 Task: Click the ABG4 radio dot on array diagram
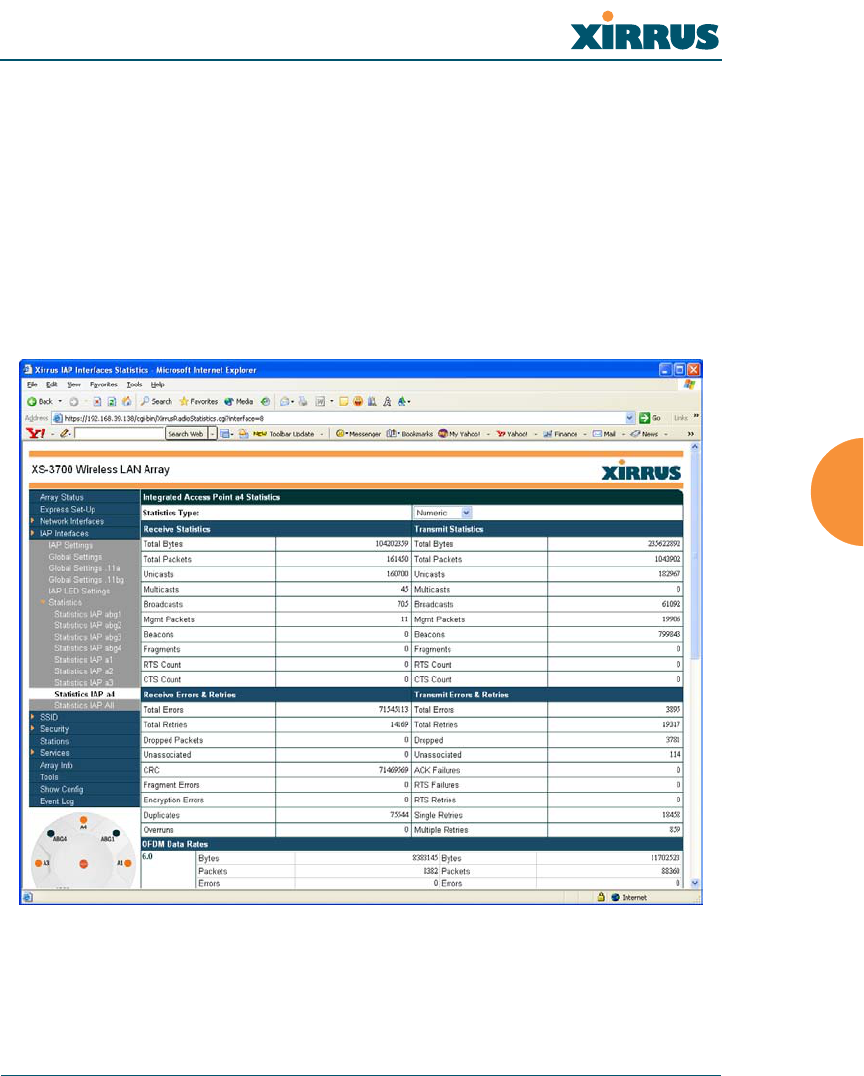pyautogui.click(x=51, y=833)
